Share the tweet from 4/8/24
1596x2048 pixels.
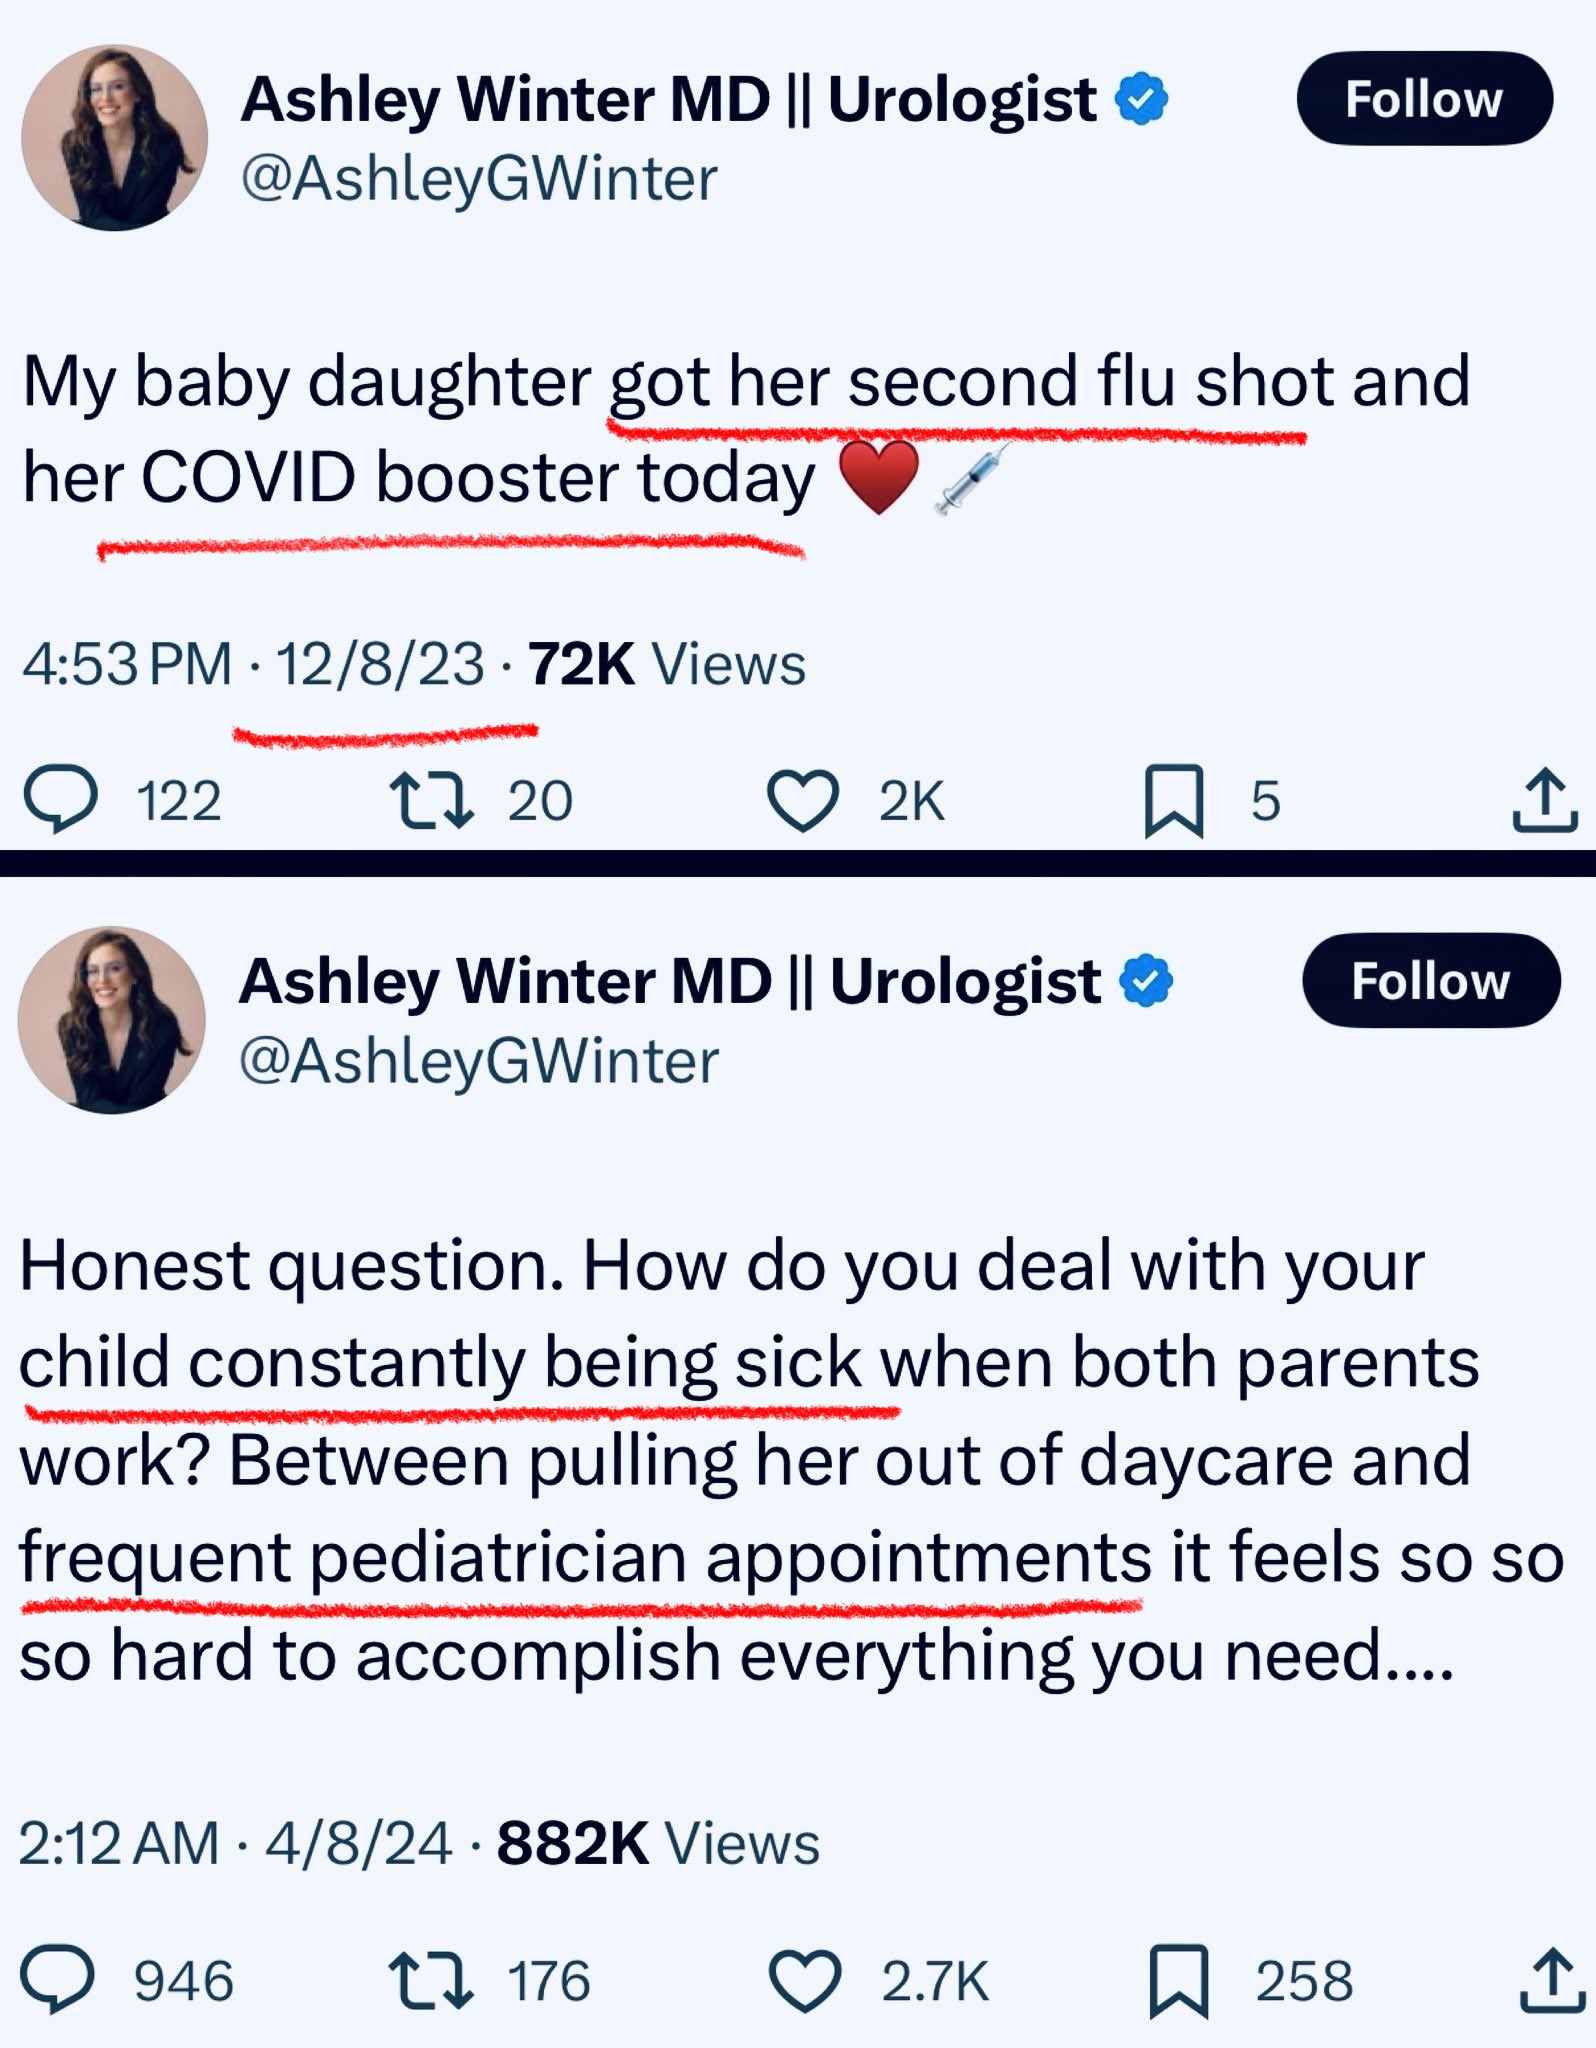pos(1551,1980)
